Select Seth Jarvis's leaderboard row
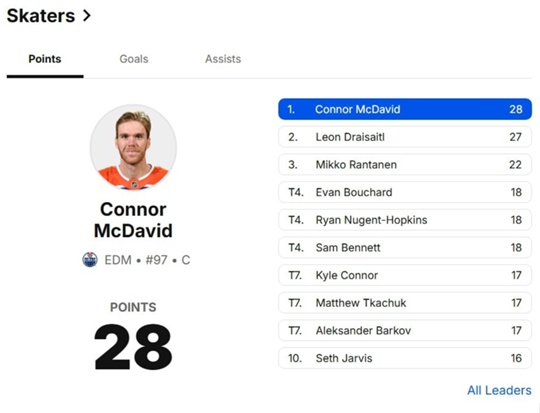 [x=405, y=358]
